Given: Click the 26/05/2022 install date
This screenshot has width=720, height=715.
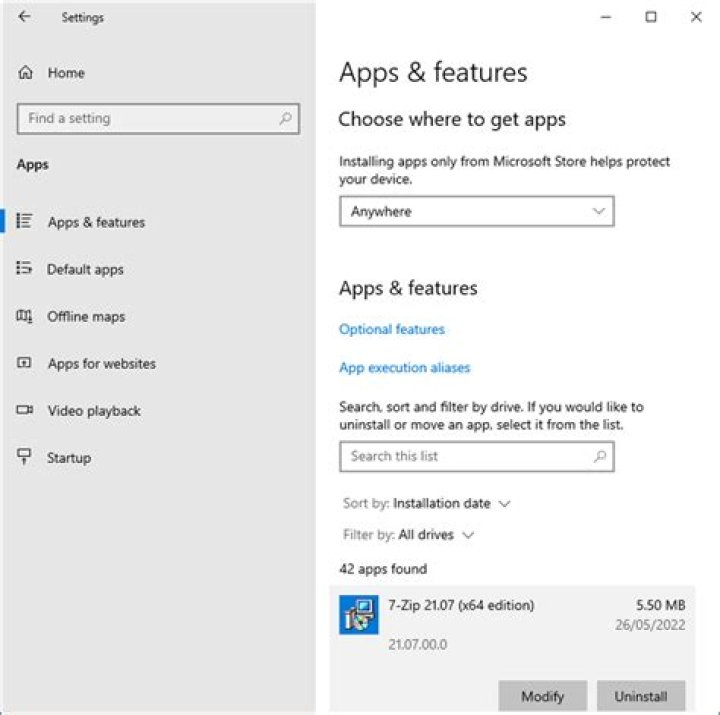Looking at the screenshot, I should coord(650,625).
